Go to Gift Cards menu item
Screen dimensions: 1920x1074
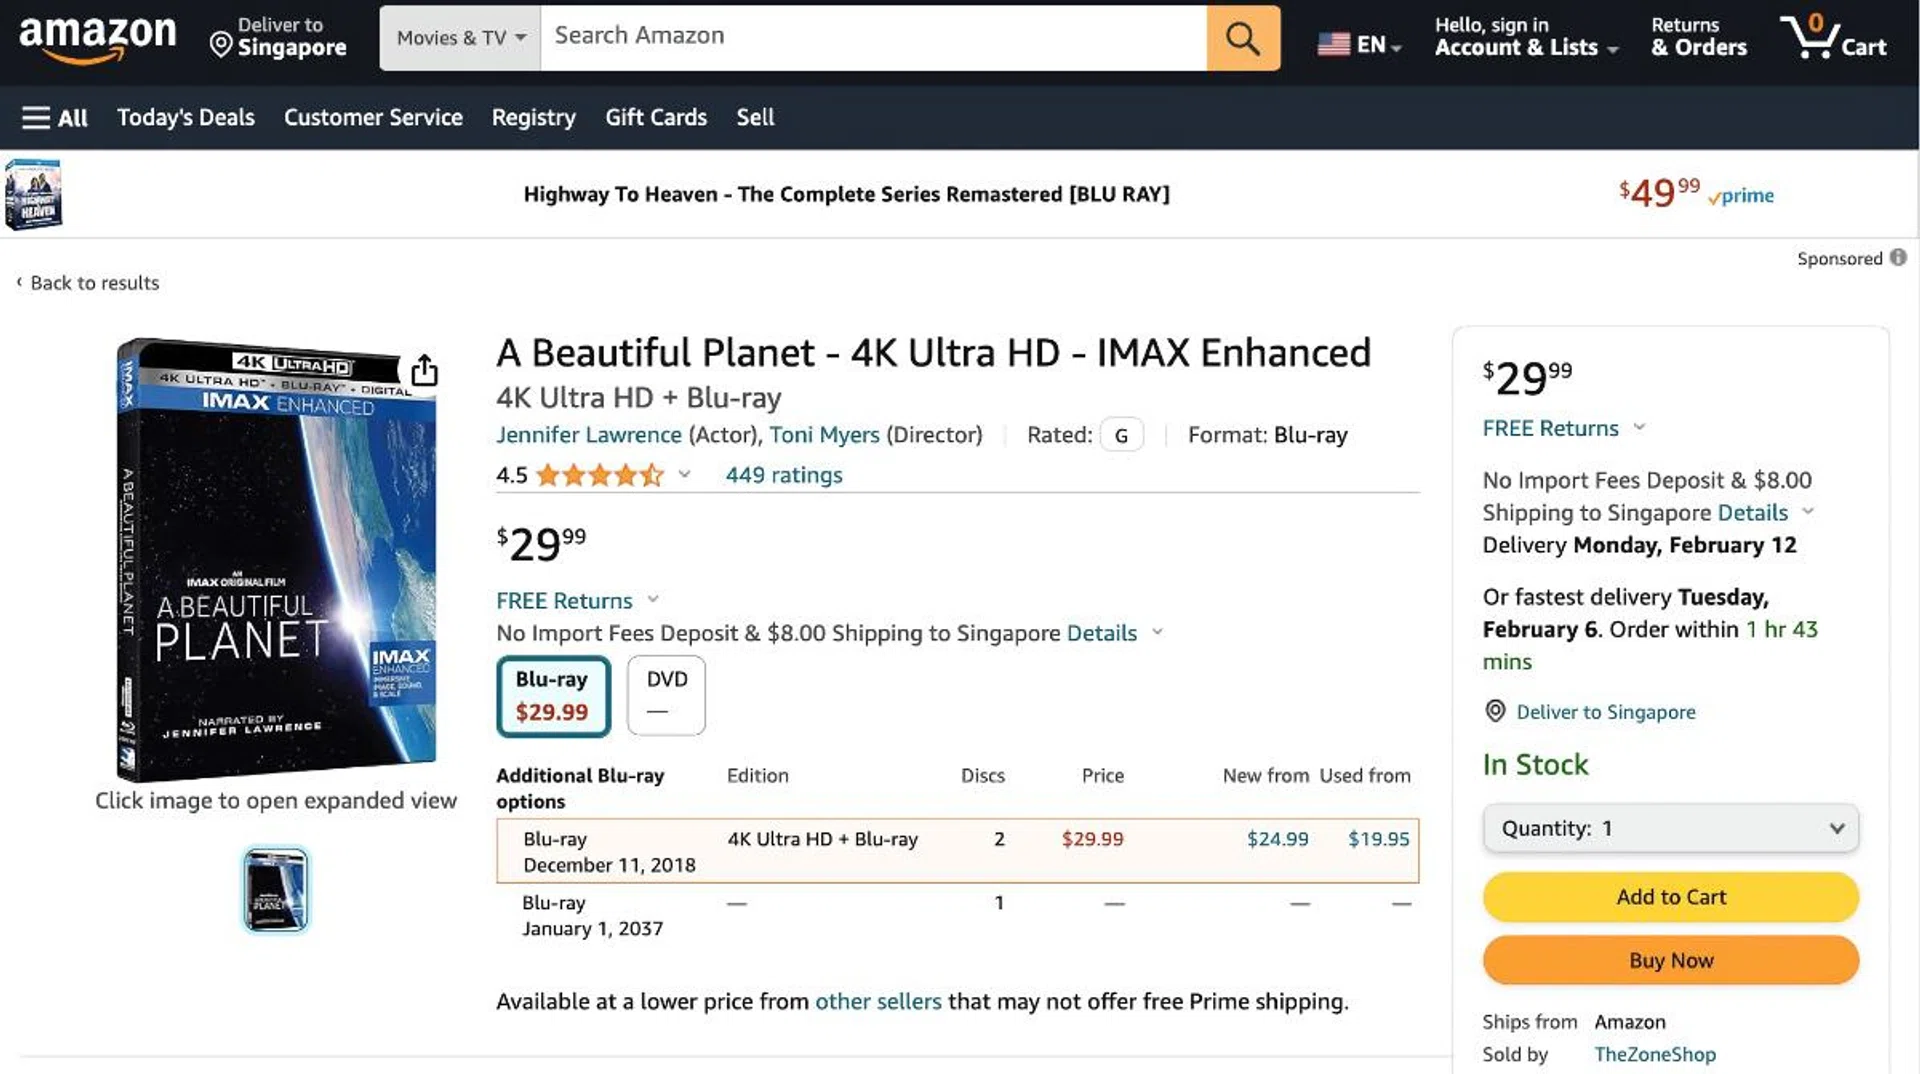(x=655, y=117)
